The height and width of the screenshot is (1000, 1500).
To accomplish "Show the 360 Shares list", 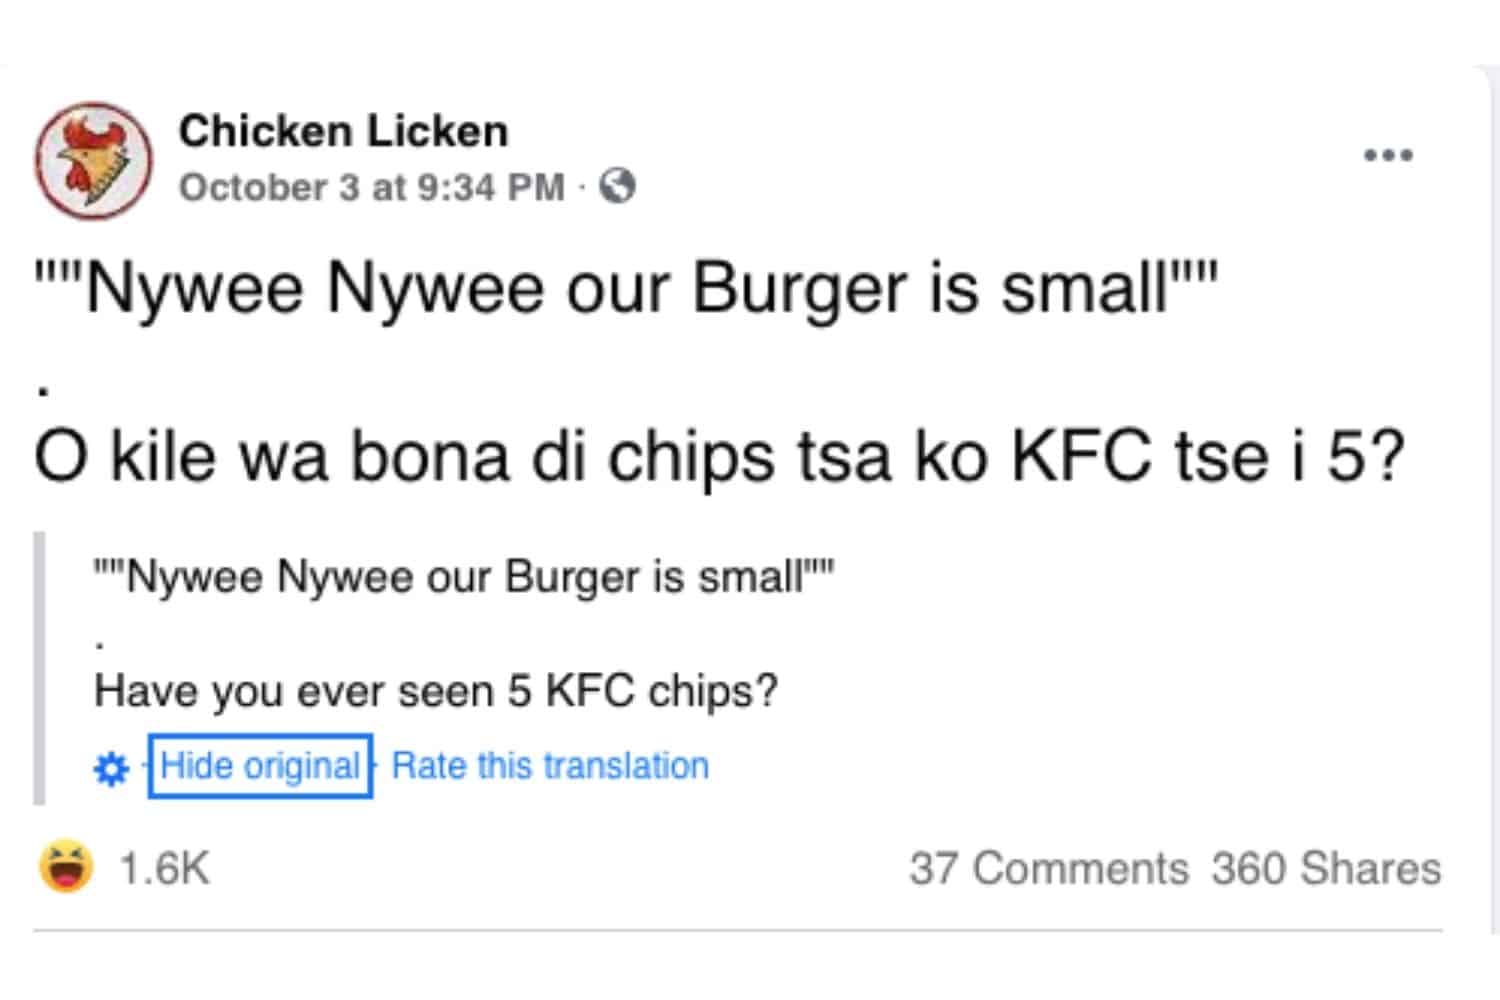I will click(1326, 868).
